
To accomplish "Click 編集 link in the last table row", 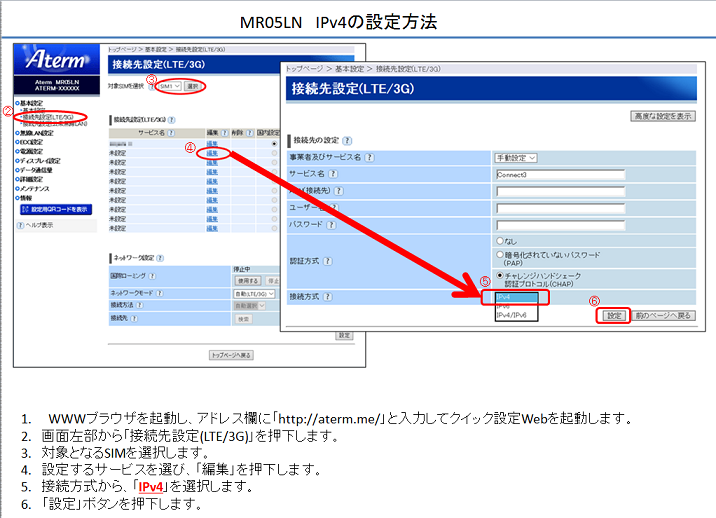I will (212, 228).
